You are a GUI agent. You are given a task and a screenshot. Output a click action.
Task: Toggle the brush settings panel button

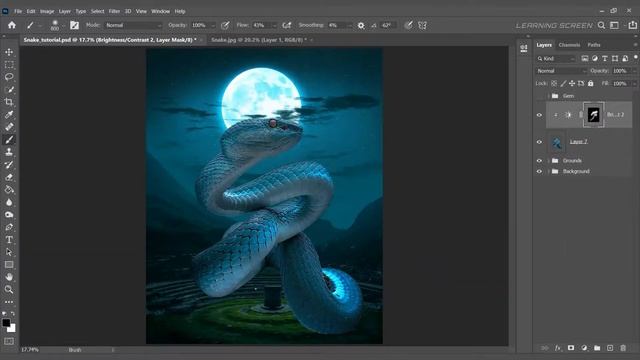[74, 25]
